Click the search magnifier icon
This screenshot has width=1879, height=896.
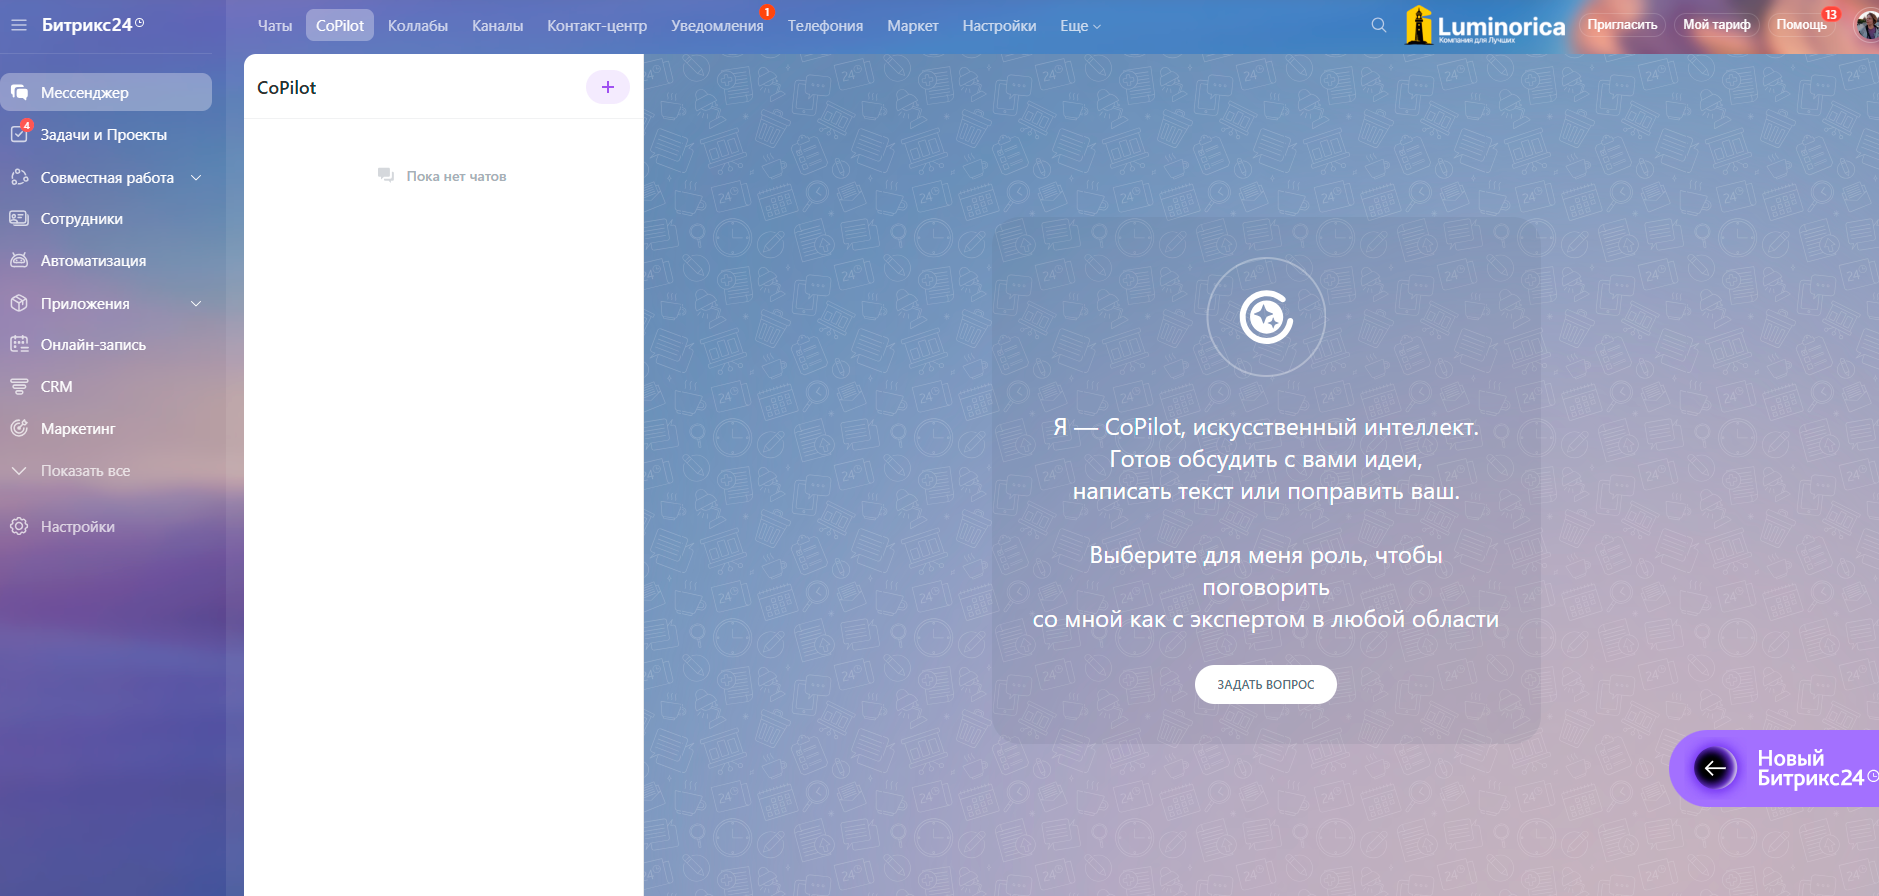pyautogui.click(x=1379, y=25)
